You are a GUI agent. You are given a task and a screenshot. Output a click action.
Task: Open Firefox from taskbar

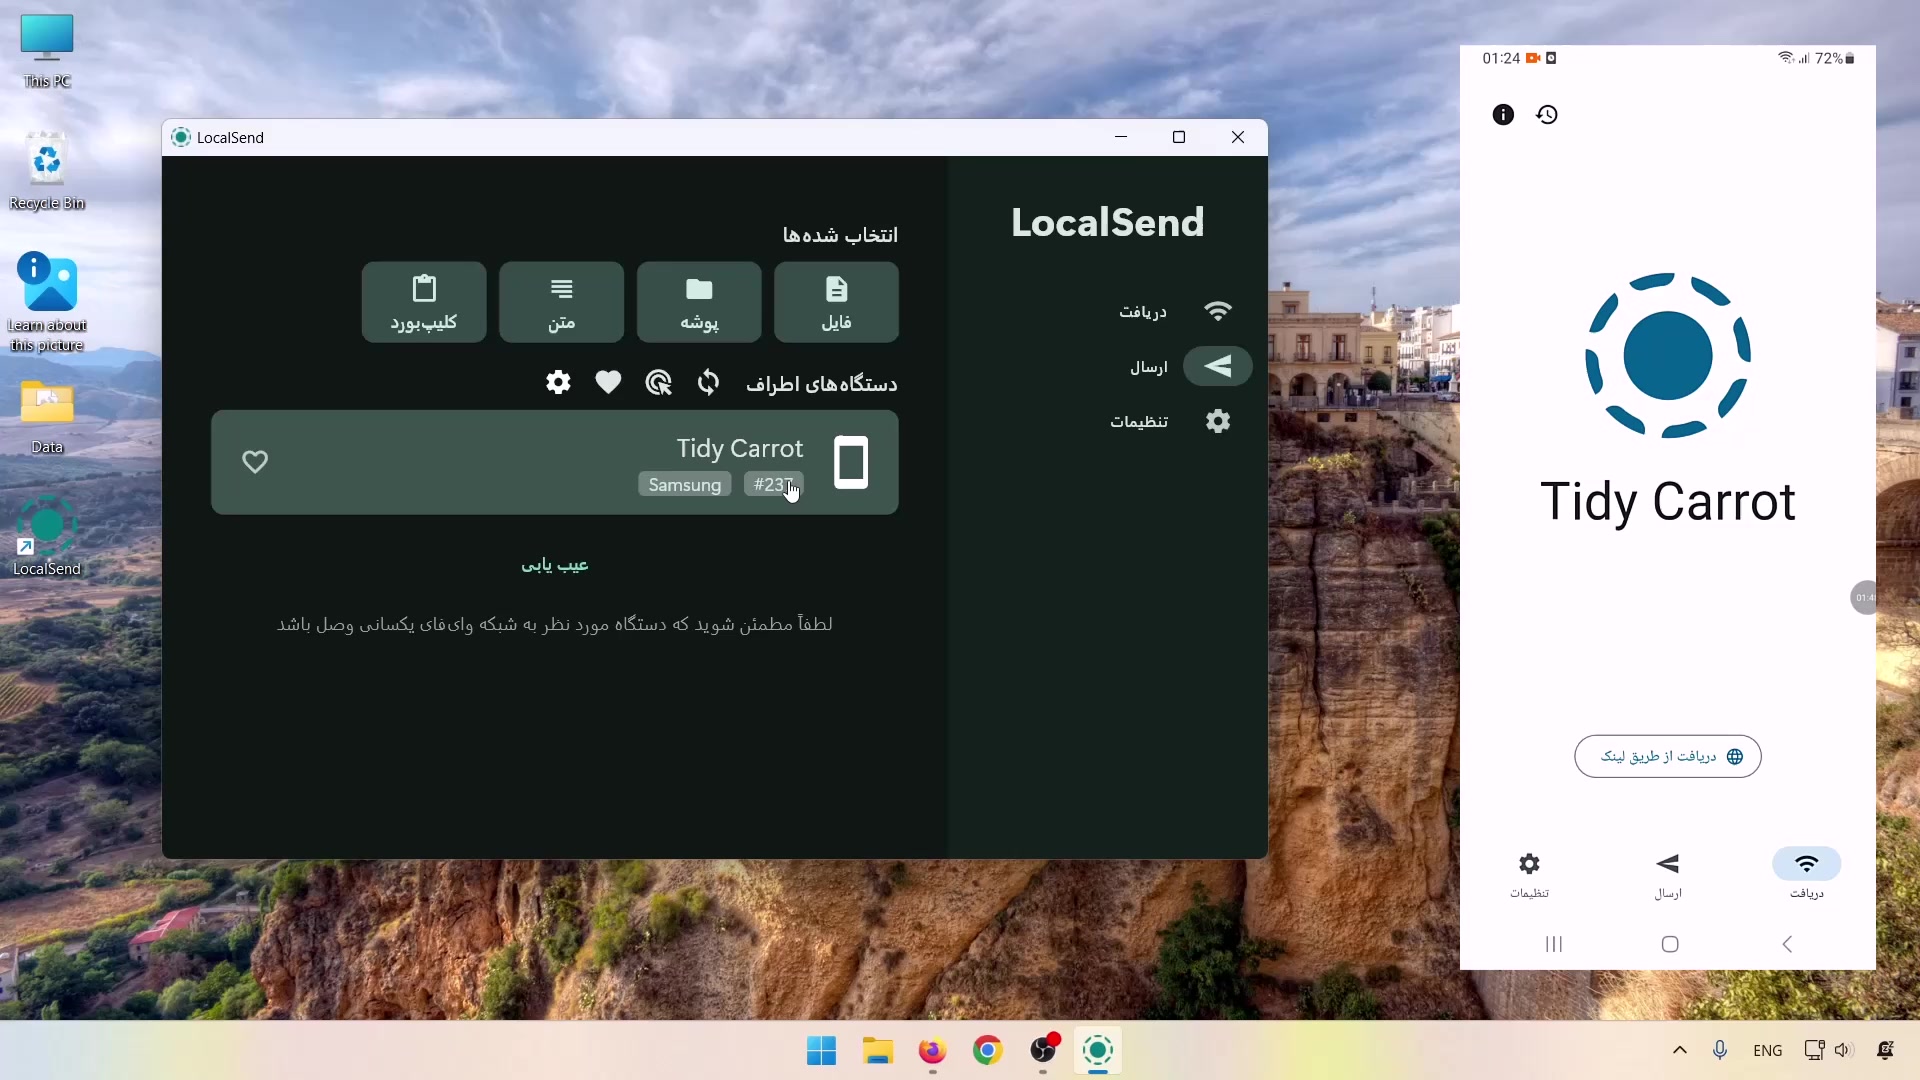(932, 1051)
